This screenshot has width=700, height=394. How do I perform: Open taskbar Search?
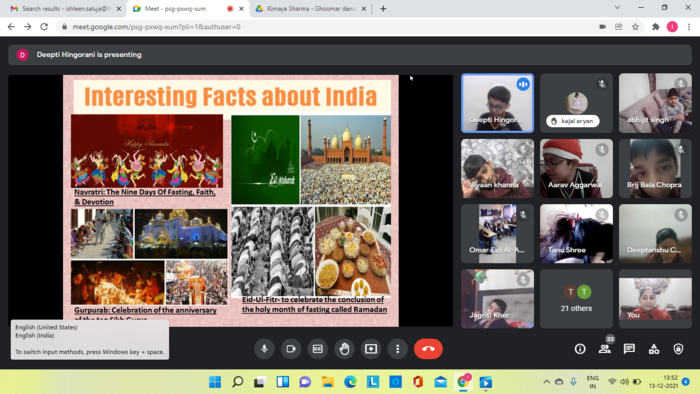click(x=238, y=382)
